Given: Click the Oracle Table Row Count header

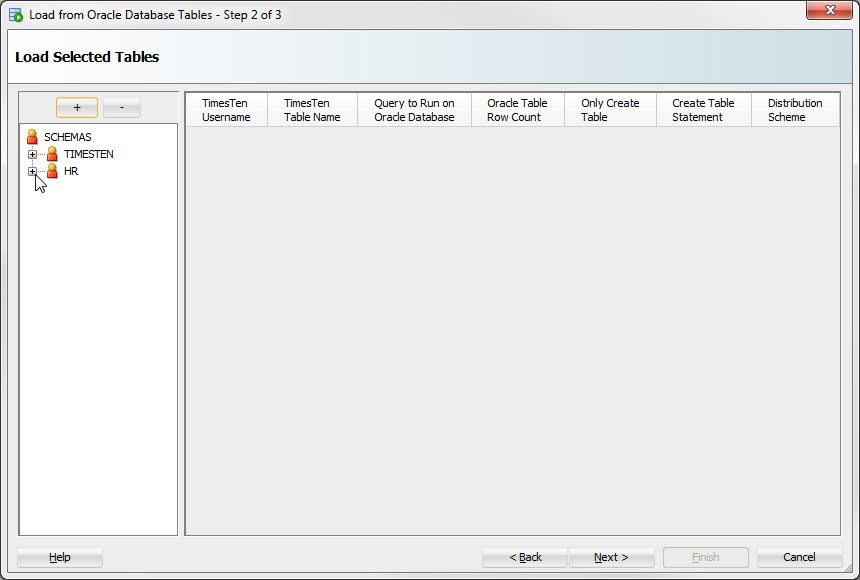Looking at the screenshot, I should pos(518,110).
